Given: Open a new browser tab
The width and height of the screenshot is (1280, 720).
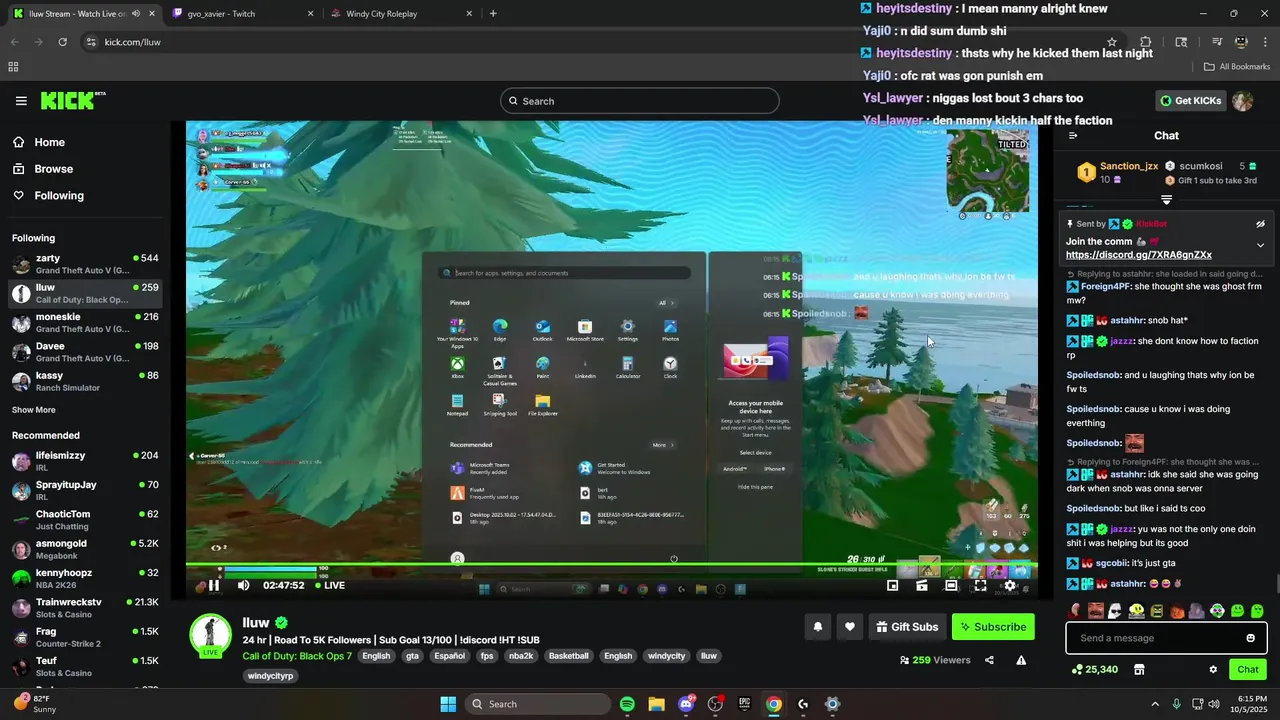Looking at the screenshot, I should tap(493, 14).
